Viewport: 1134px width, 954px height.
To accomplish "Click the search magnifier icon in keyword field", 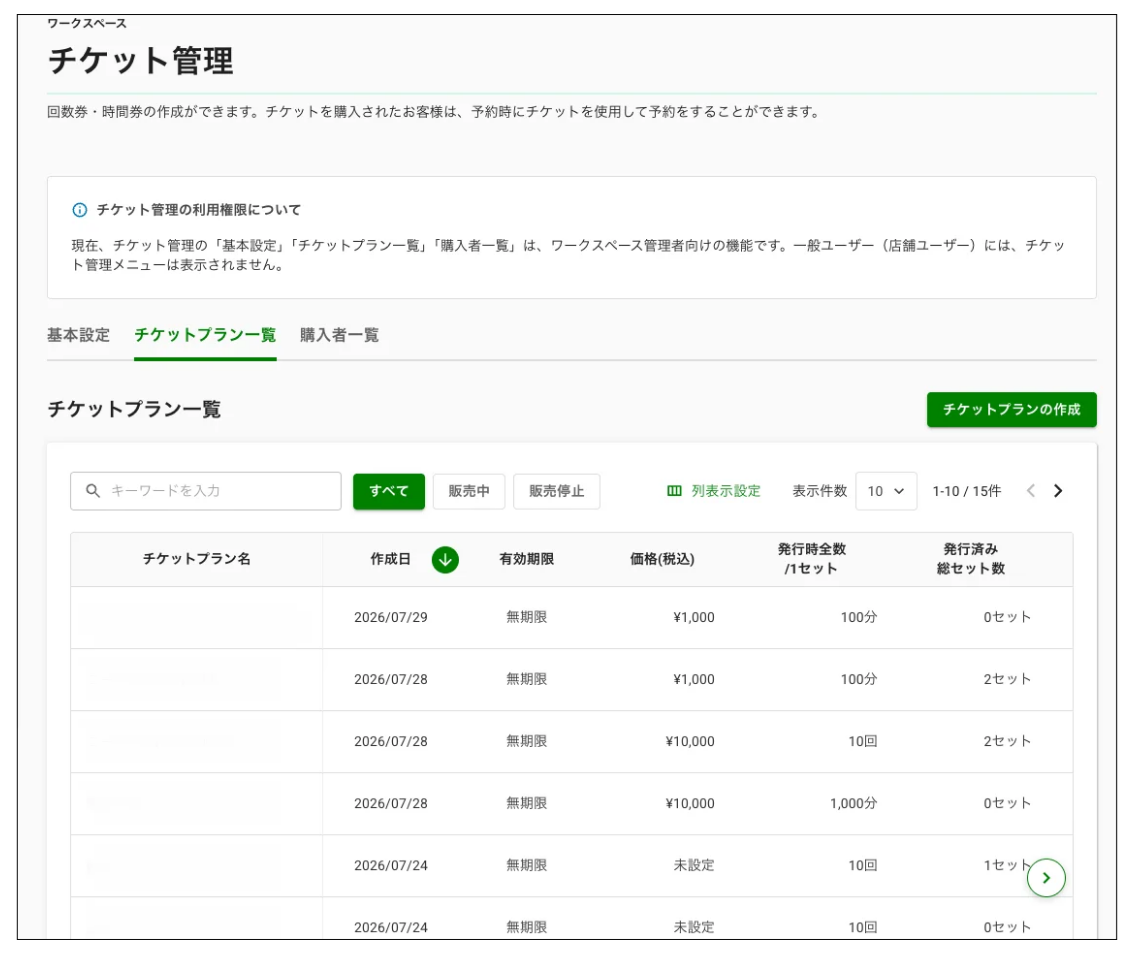I will (x=93, y=490).
